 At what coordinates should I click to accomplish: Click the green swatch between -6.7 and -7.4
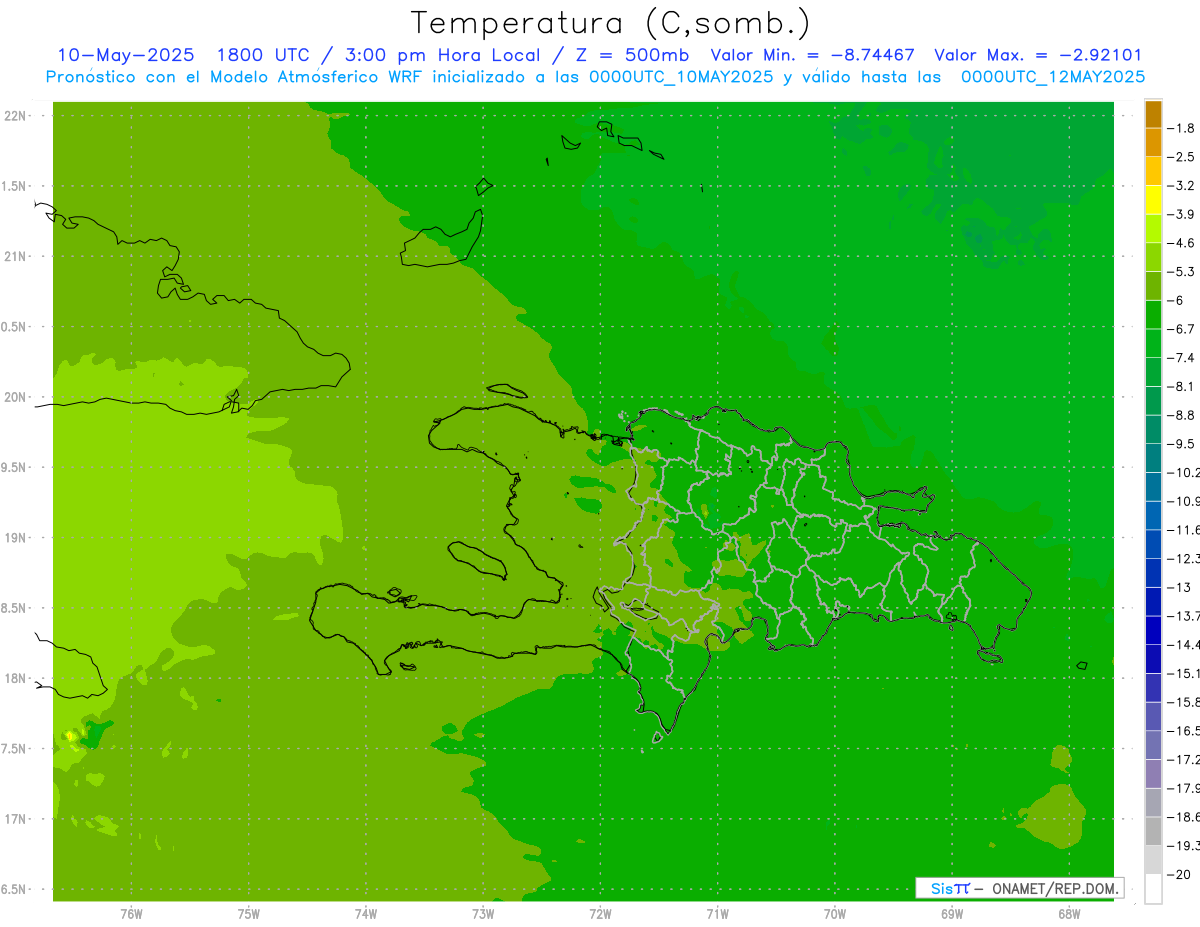[x=1153, y=343]
